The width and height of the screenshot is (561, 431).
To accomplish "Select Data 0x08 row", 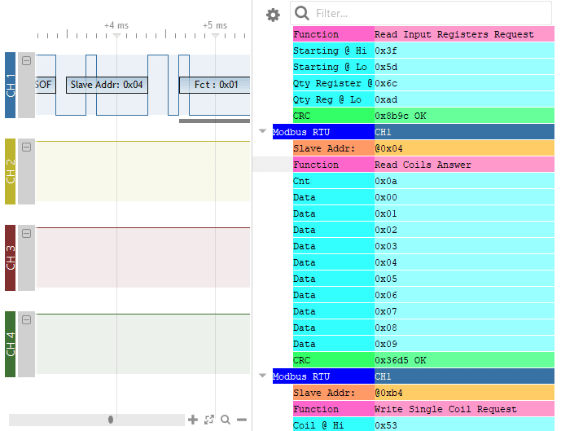I will [424, 328].
